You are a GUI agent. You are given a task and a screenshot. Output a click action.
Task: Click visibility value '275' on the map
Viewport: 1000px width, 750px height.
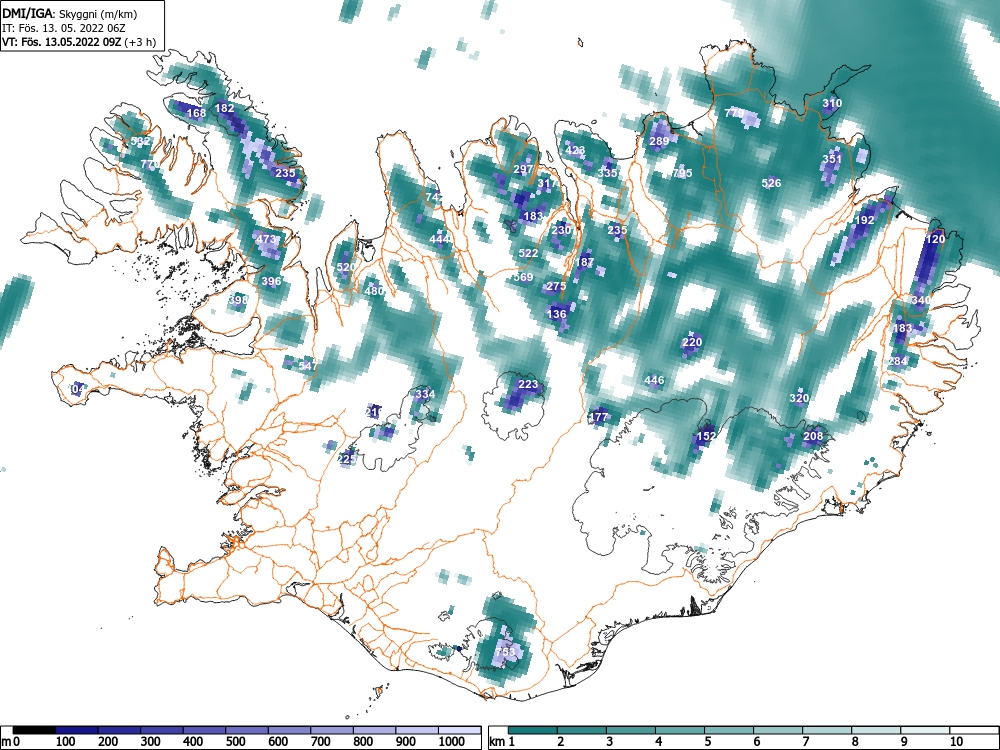(x=556, y=286)
